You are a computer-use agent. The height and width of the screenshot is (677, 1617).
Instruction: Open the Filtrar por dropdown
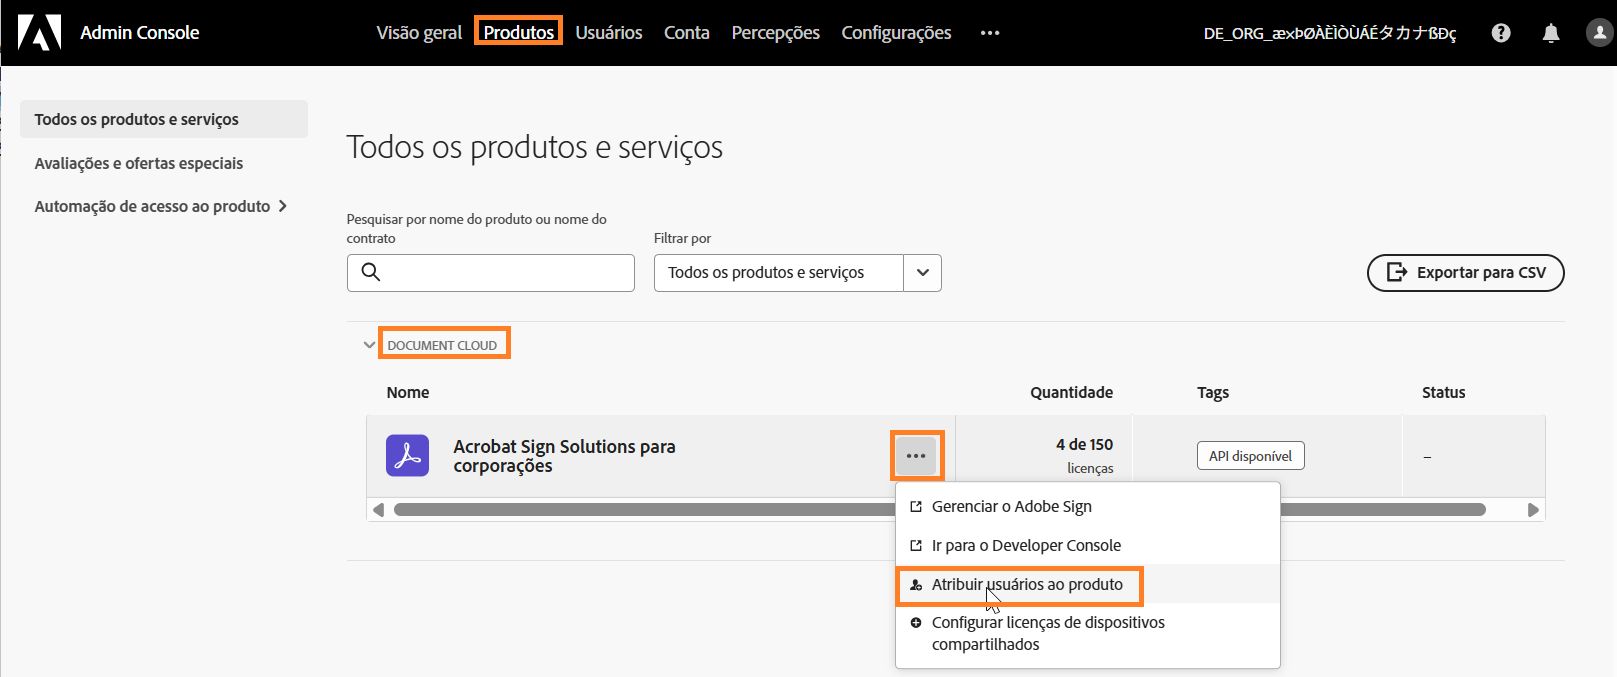(x=921, y=272)
